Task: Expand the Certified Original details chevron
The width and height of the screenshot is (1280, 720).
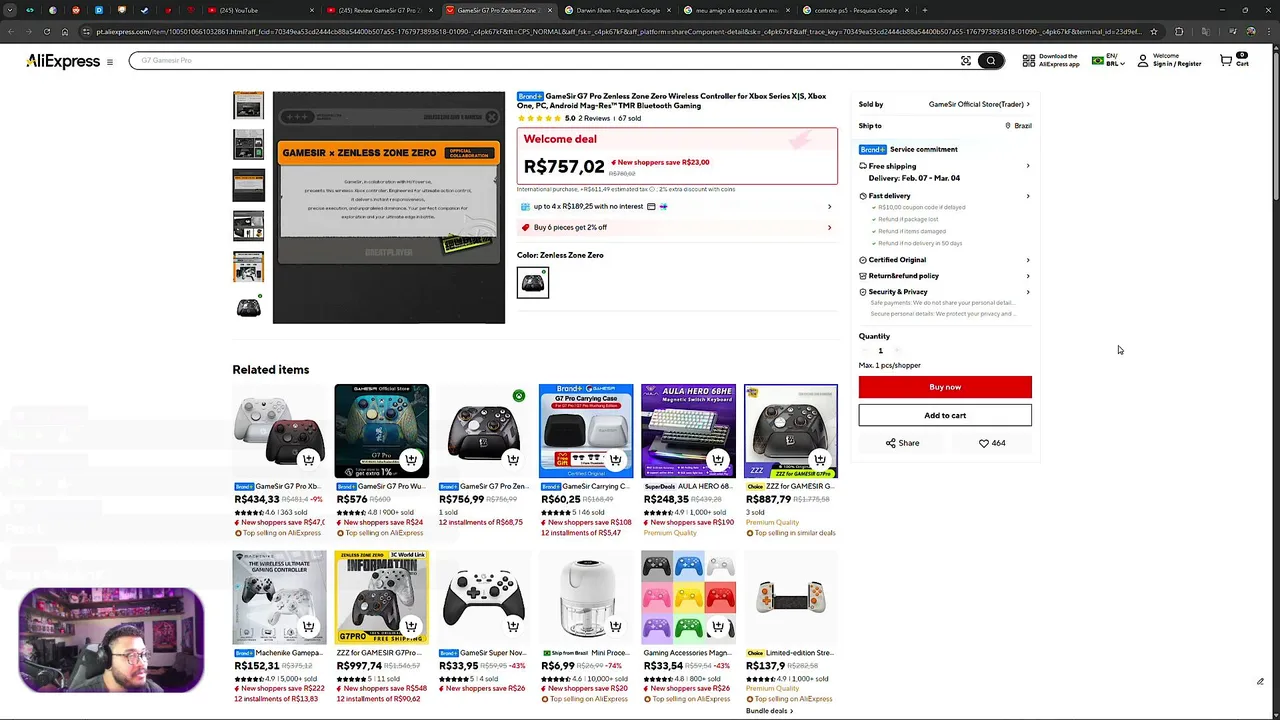Action: point(1027,260)
